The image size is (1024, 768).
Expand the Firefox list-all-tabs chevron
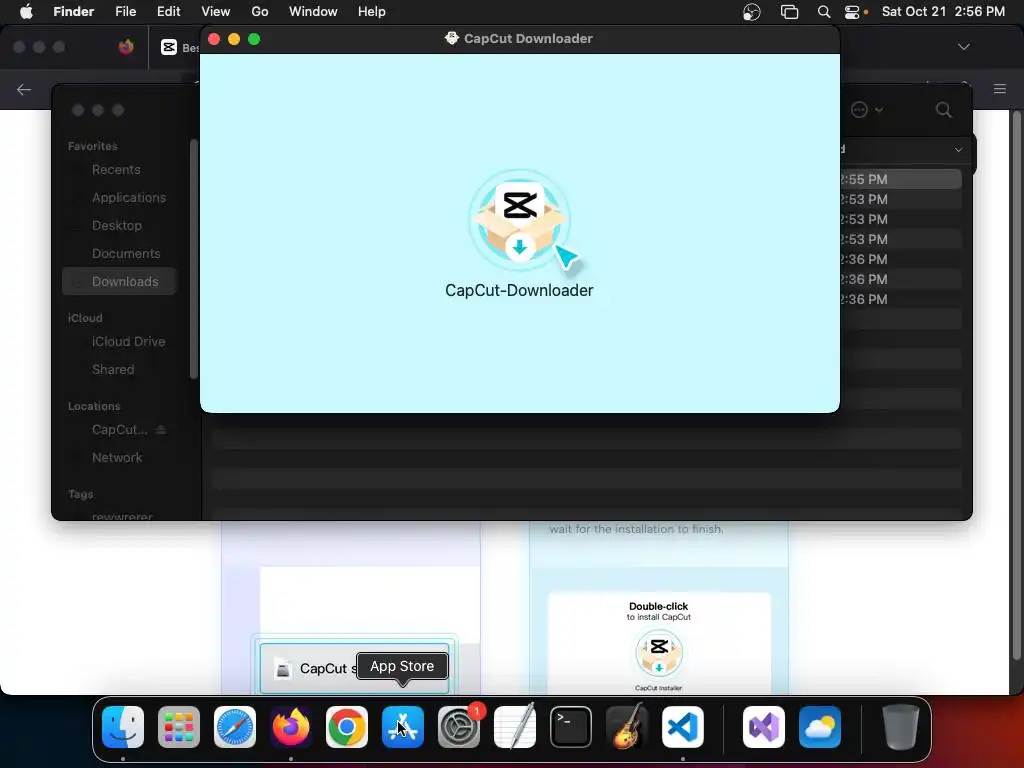tap(964, 47)
